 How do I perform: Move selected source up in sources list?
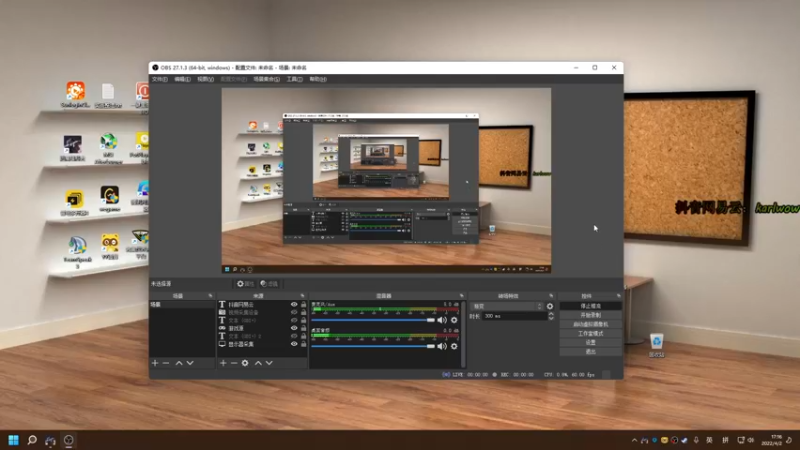click(x=258, y=363)
